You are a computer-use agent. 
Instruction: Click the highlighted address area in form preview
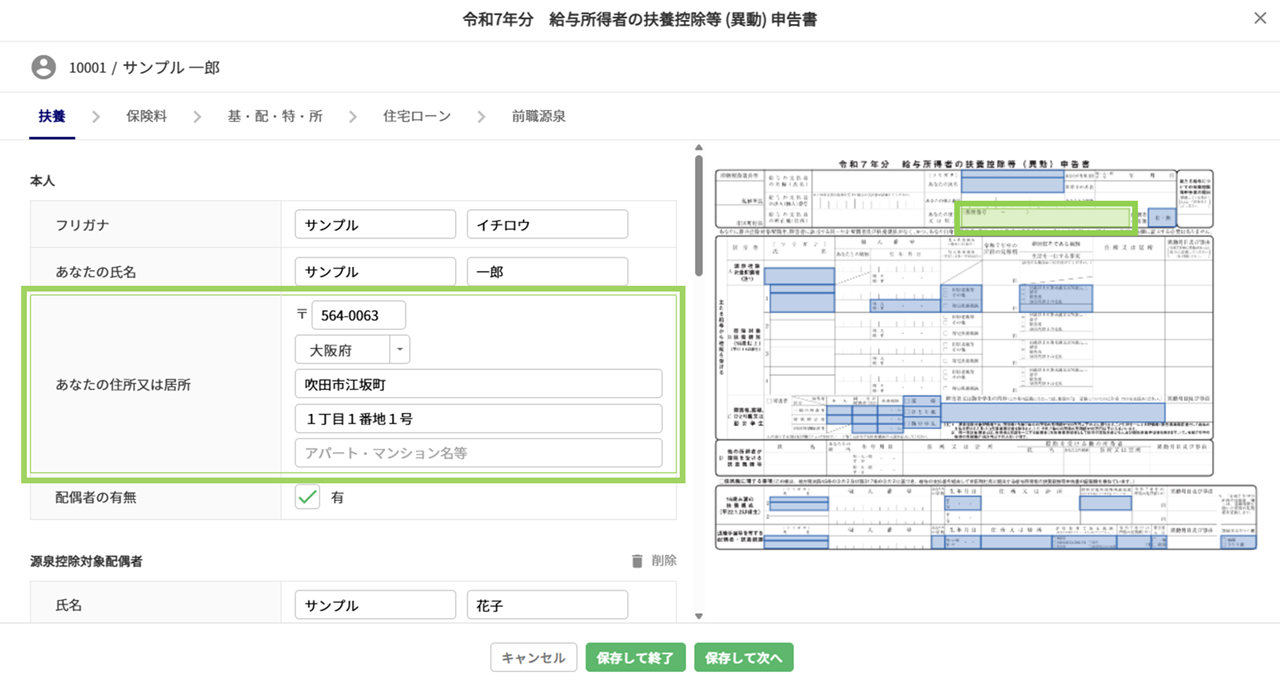pyautogui.click(x=1045, y=217)
